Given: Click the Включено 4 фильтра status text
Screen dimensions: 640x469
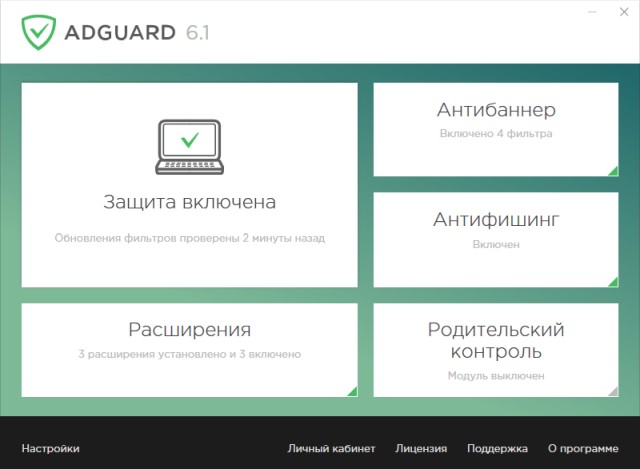Looking at the screenshot, I should coord(496,133).
